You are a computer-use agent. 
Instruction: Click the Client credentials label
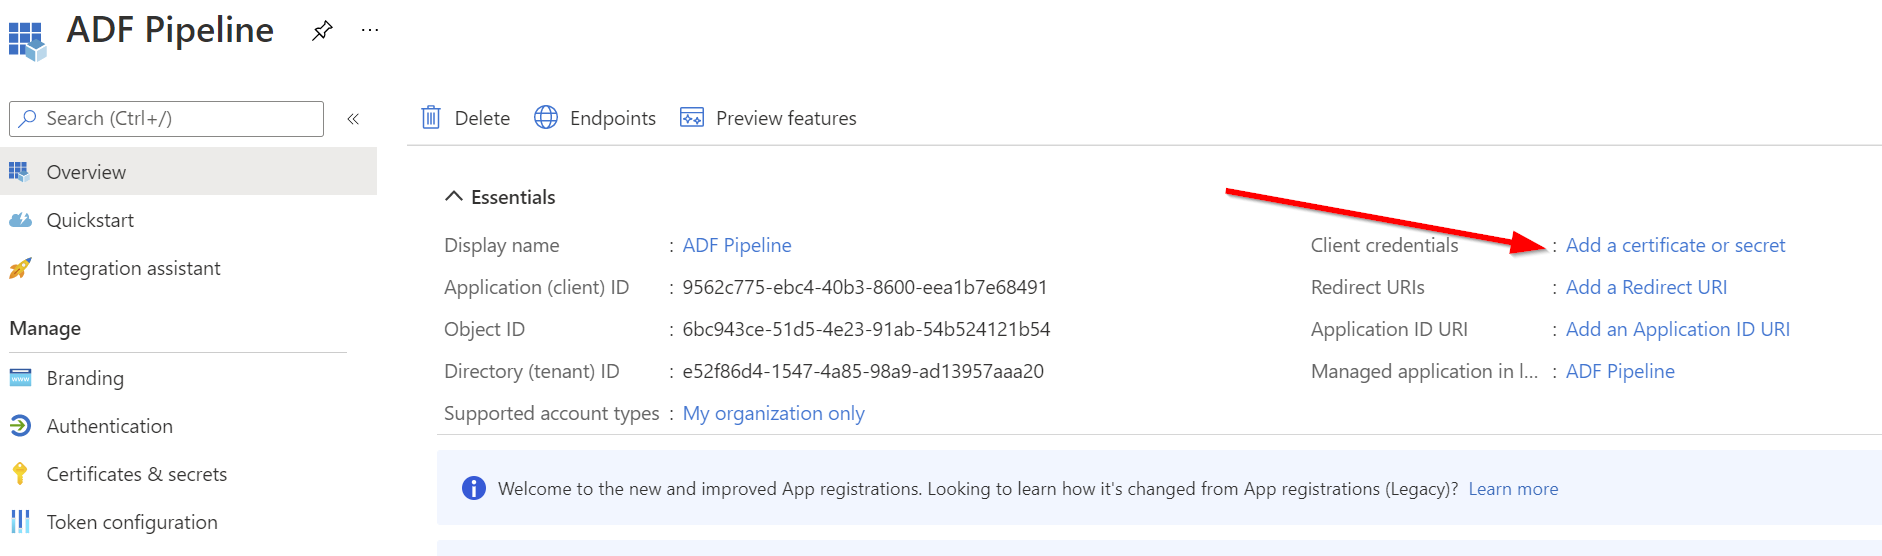point(1385,245)
